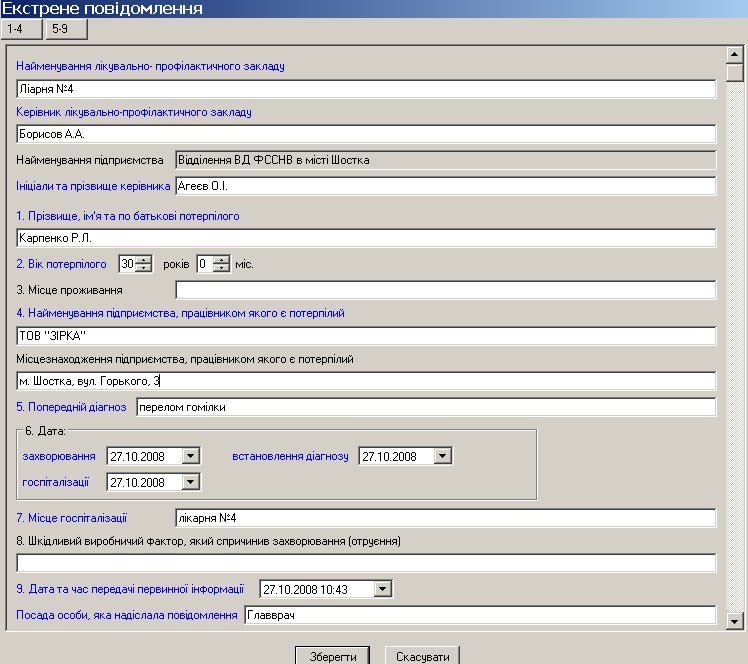Viewport: 748px width, 664px height.
Task: Click the Екстрене повідомлення window title
Action: click(x=102, y=9)
